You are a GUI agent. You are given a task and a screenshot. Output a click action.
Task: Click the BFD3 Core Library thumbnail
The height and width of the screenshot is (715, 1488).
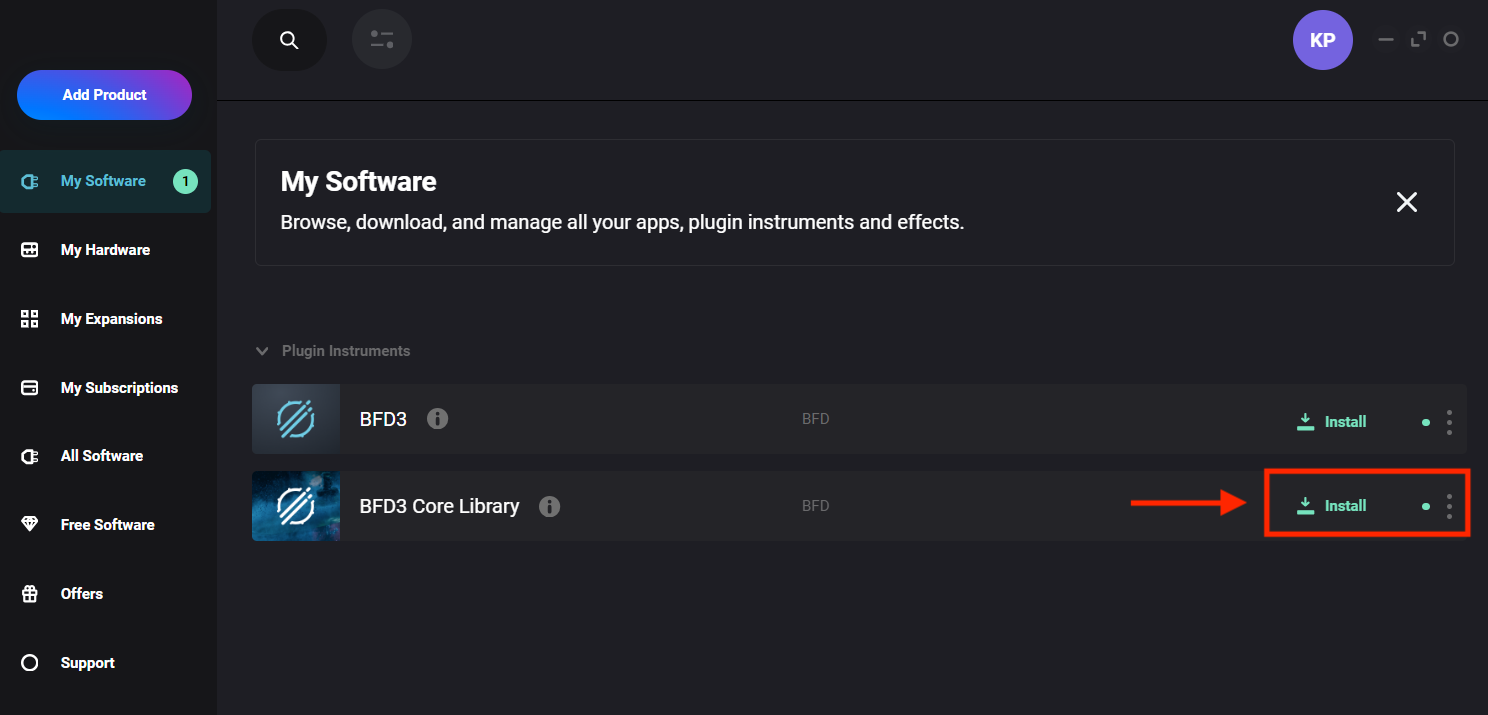(x=296, y=506)
